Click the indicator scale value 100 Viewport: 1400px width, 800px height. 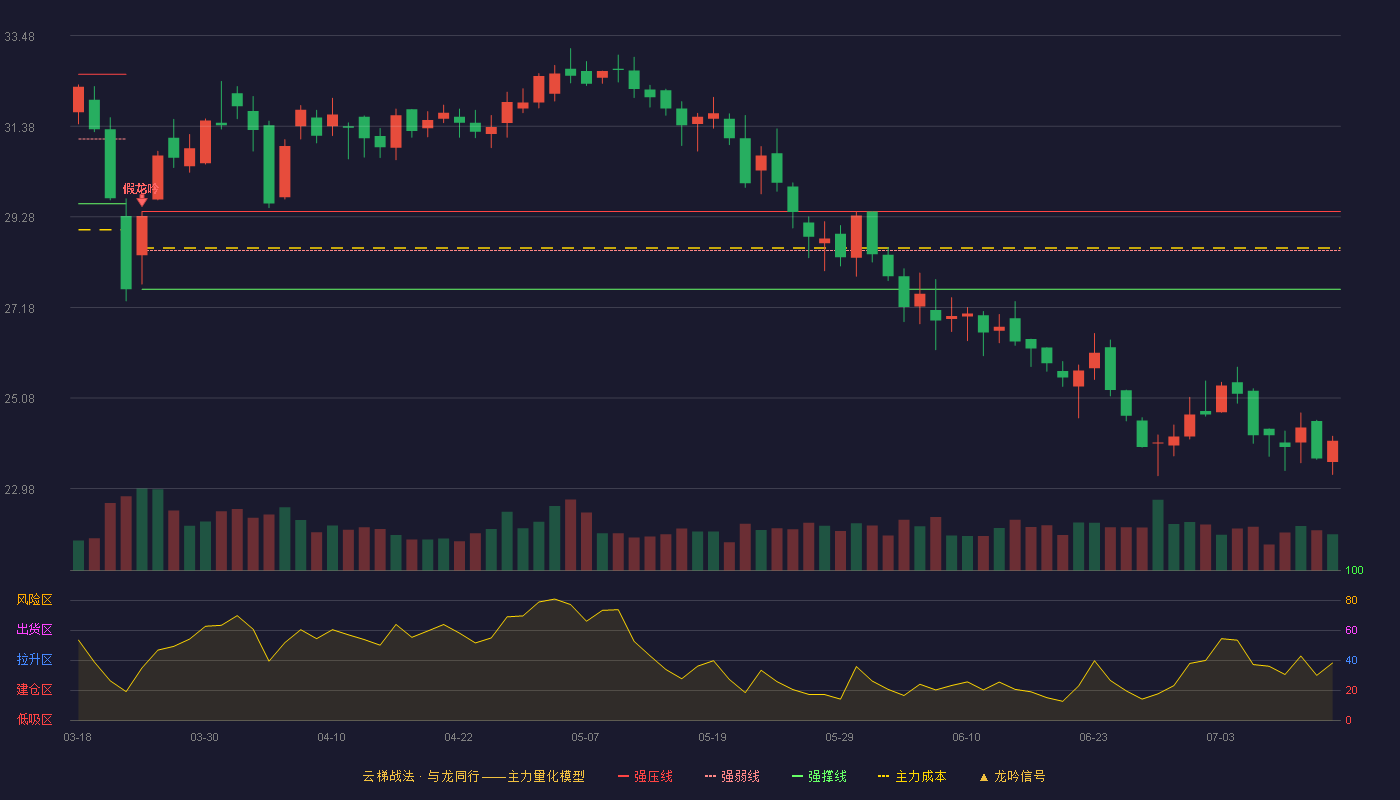(1354, 571)
